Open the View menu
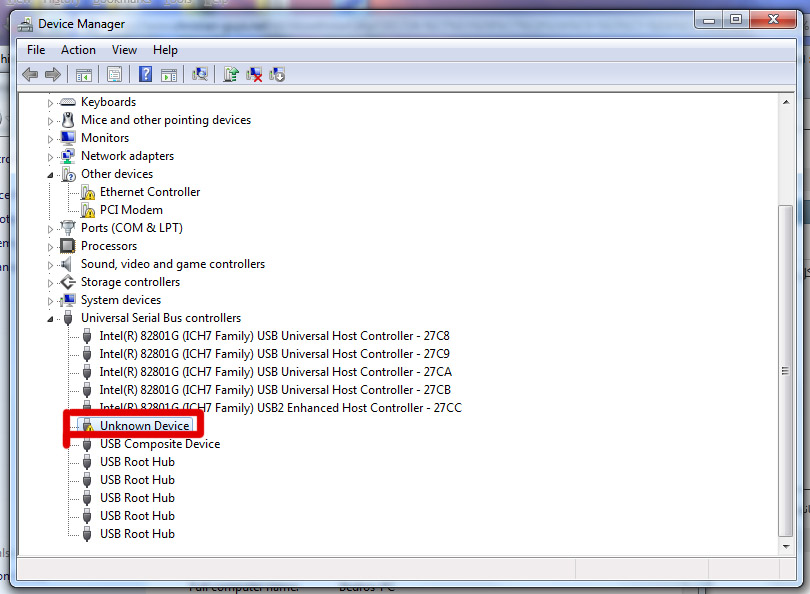This screenshot has width=810, height=594. click(124, 50)
